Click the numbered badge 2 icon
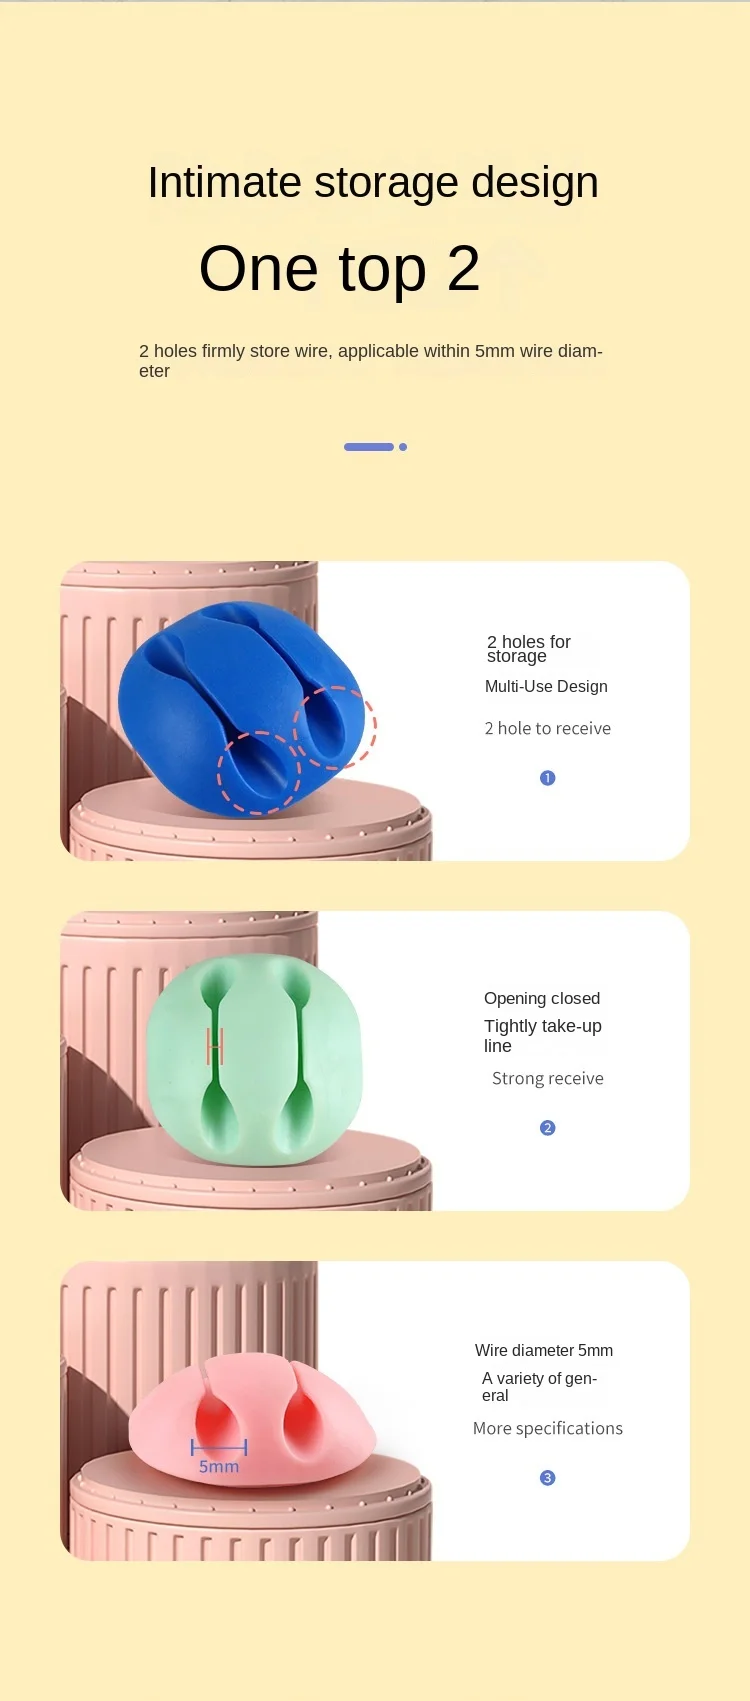 coord(547,1128)
